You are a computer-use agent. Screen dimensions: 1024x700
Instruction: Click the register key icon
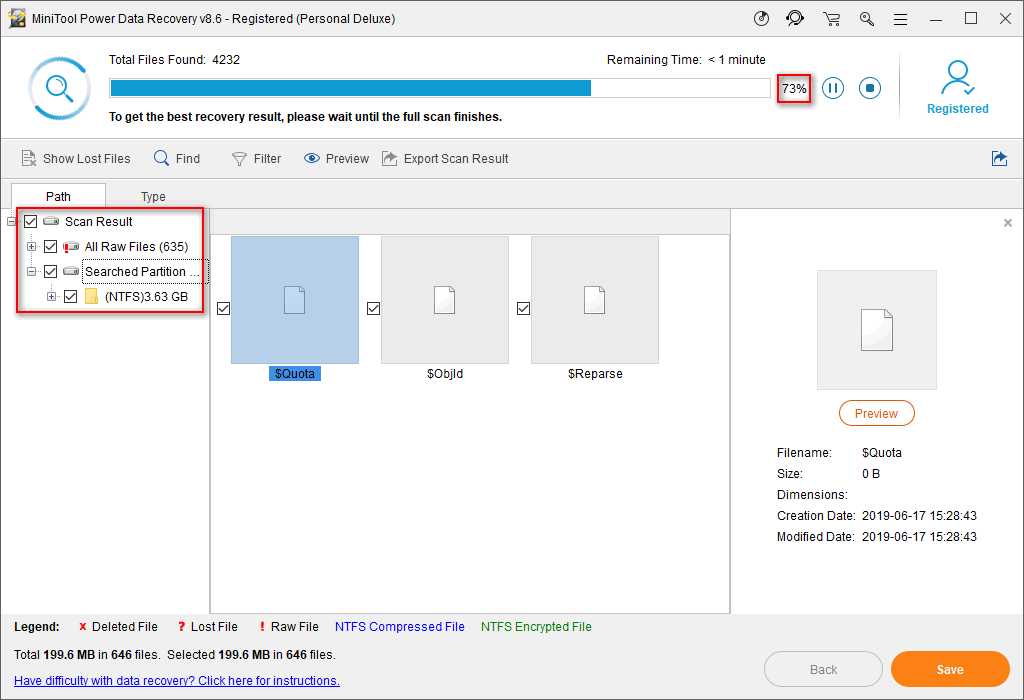867,19
